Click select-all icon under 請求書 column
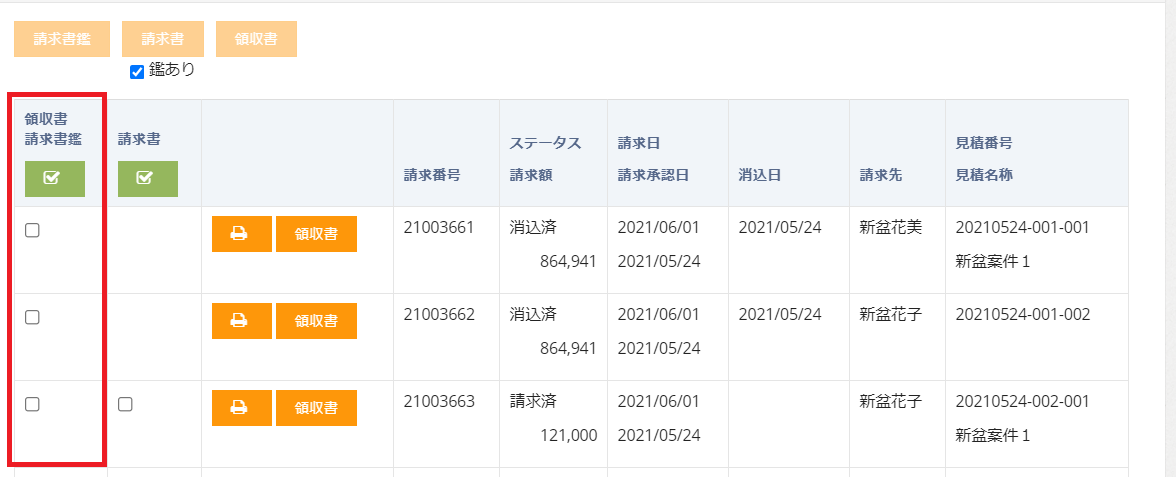Viewport: 1176px width, 477px height. (x=147, y=178)
